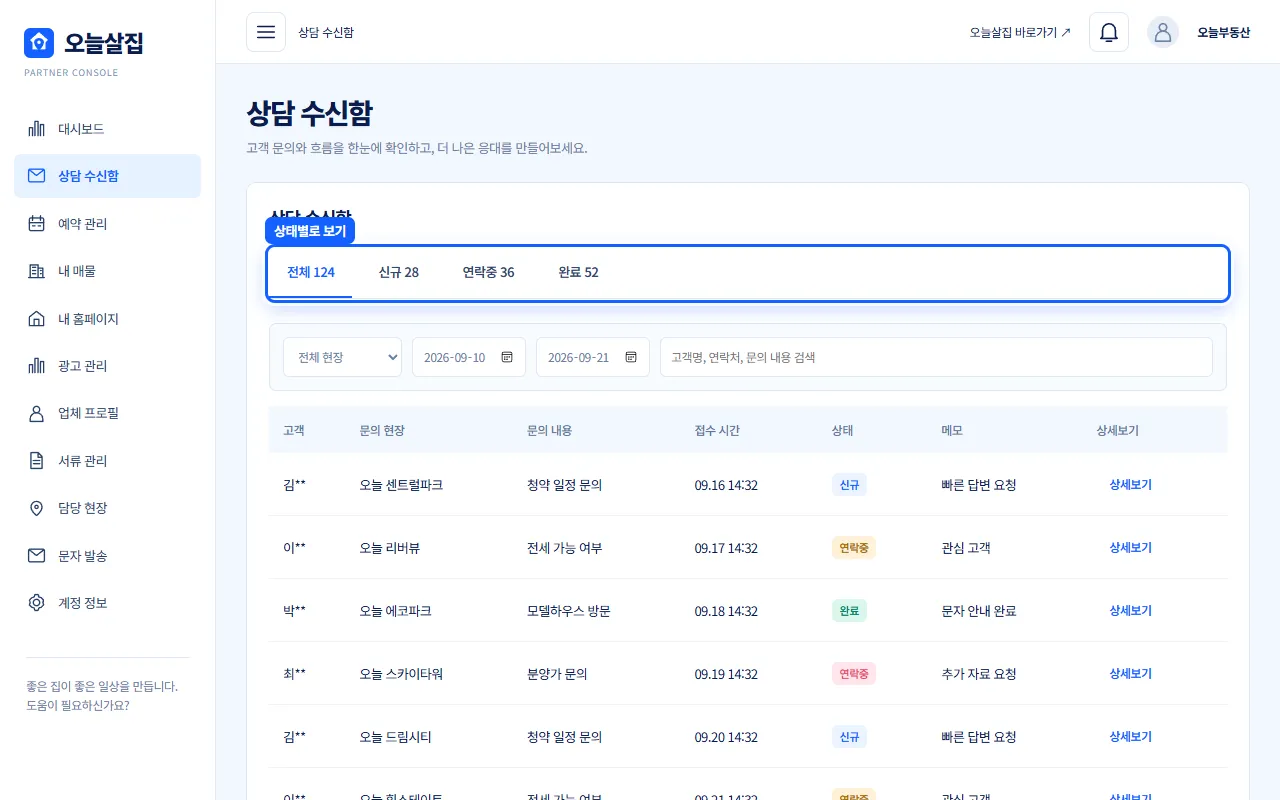Image resolution: width=1280 pixels, height=800 pixels.
Task: Click the 오늘살집 home logo icon
Action: point(39,42)
